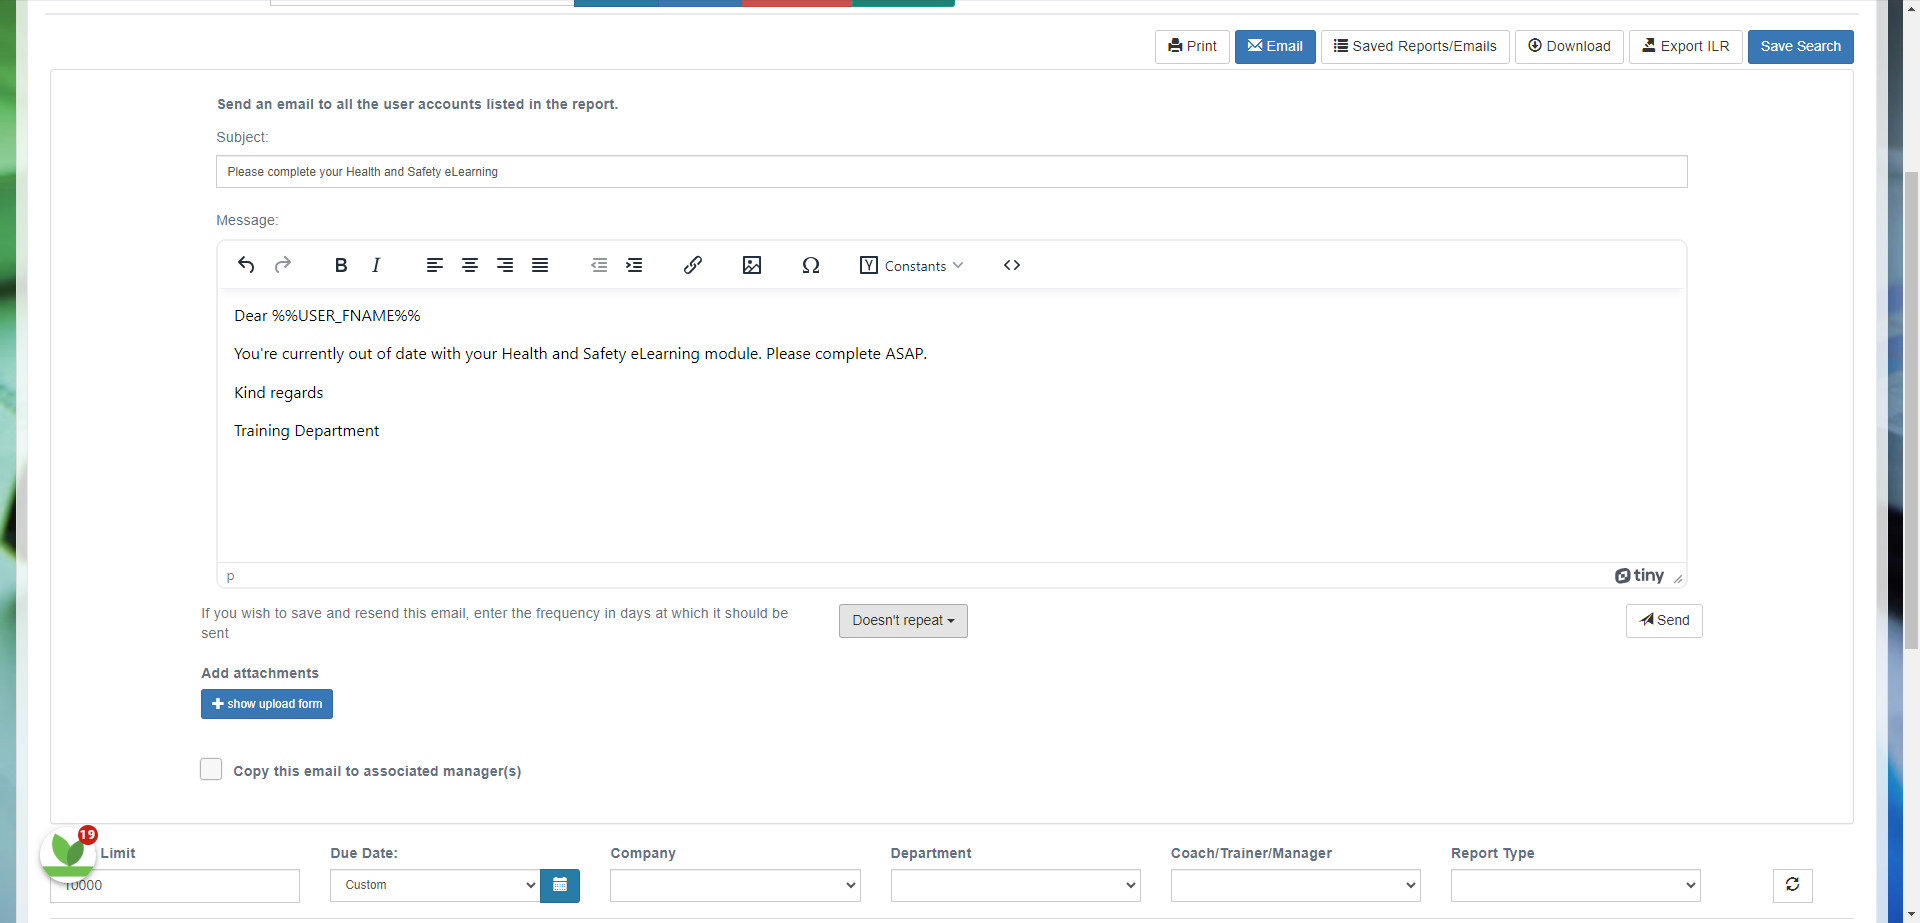View message source code
The width and height of the screenshot is (1920, 923).
coord(1012,265)
